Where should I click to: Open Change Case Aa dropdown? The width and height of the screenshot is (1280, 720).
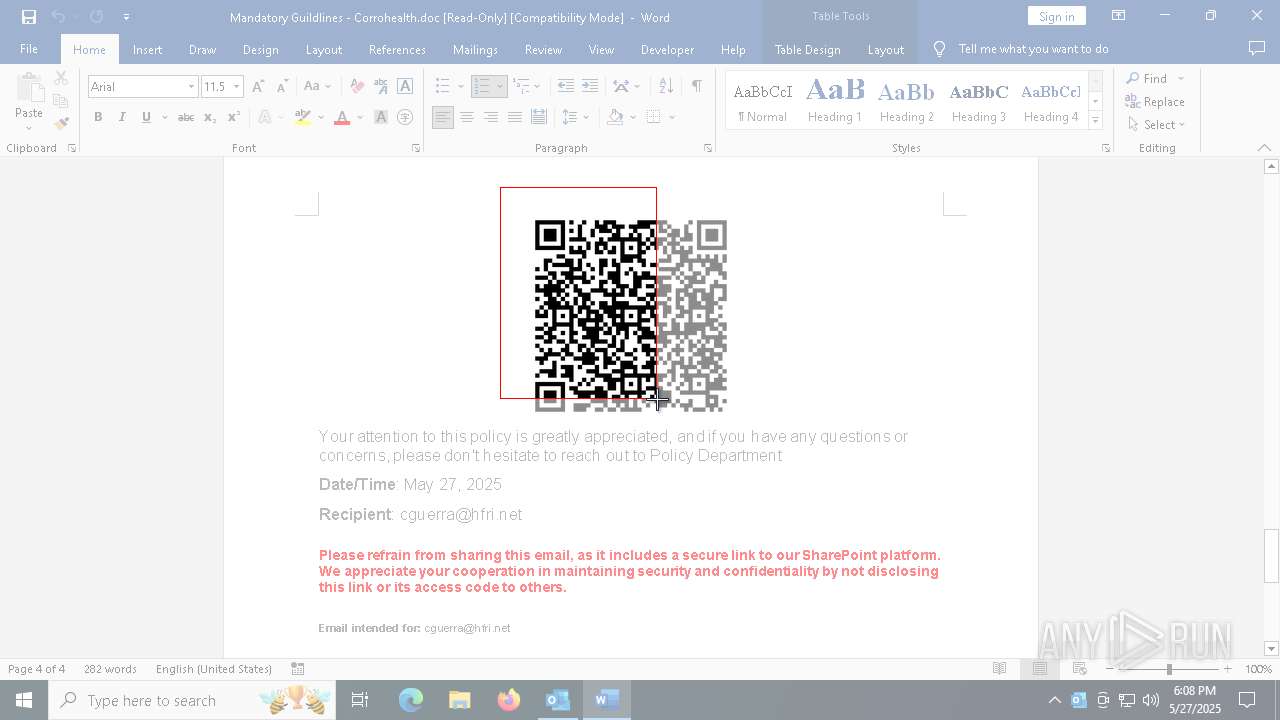[x=317, y=87]
